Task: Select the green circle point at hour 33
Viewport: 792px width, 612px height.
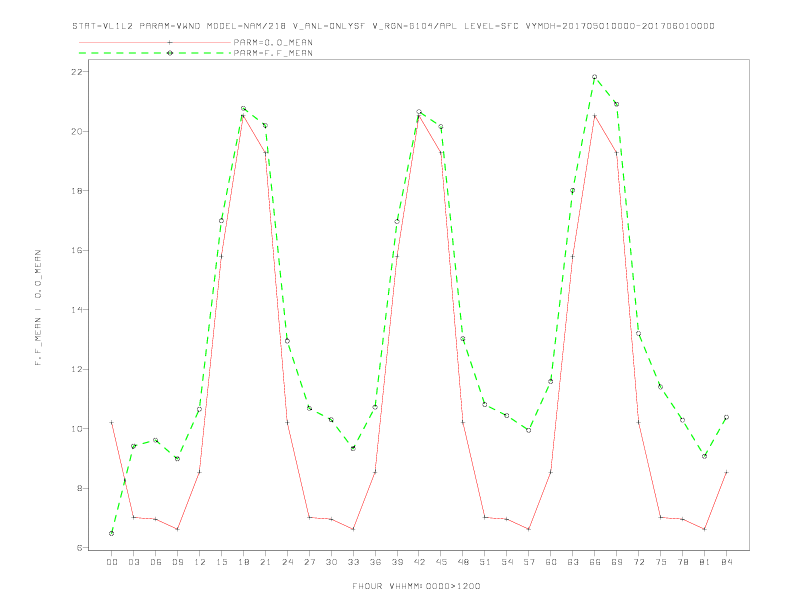Action: pyautogui.click(x=353, y=448)
